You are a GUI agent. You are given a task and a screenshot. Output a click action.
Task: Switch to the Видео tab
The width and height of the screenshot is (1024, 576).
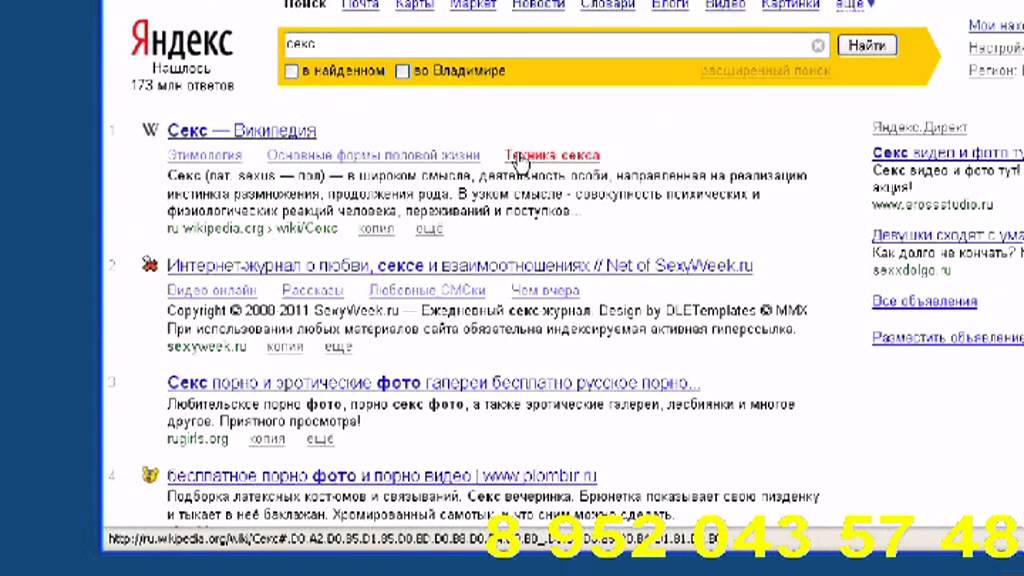click(725, 4)
